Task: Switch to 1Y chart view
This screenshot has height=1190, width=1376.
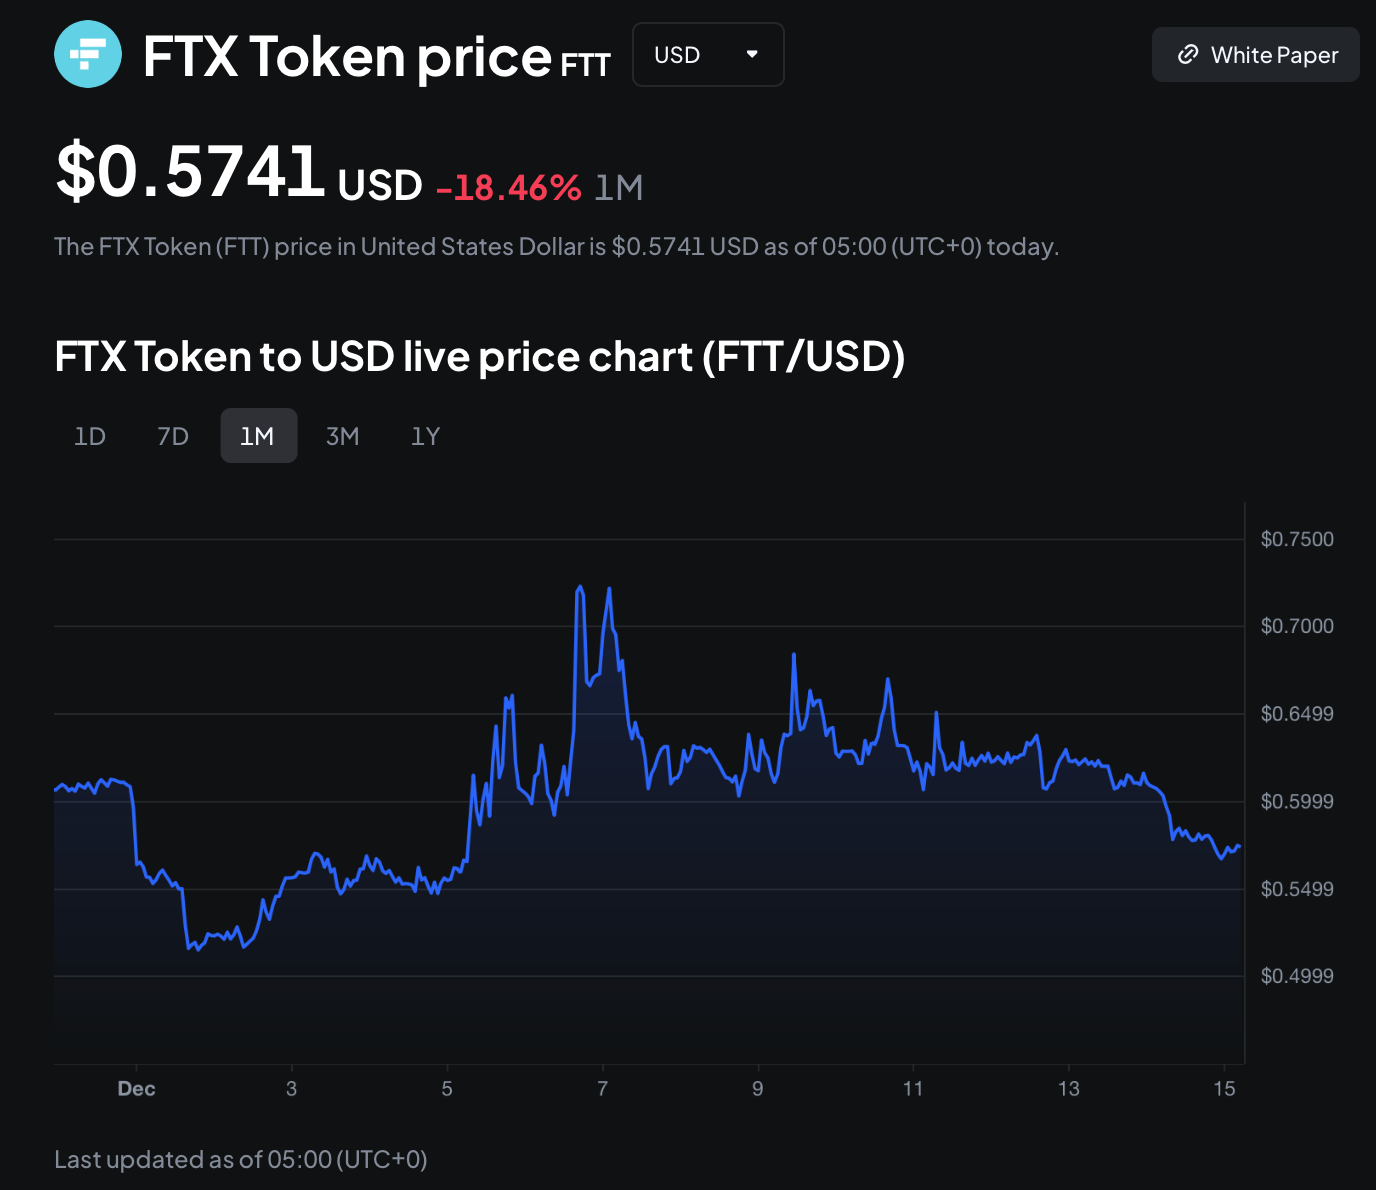Action: [x=425, y=436]
